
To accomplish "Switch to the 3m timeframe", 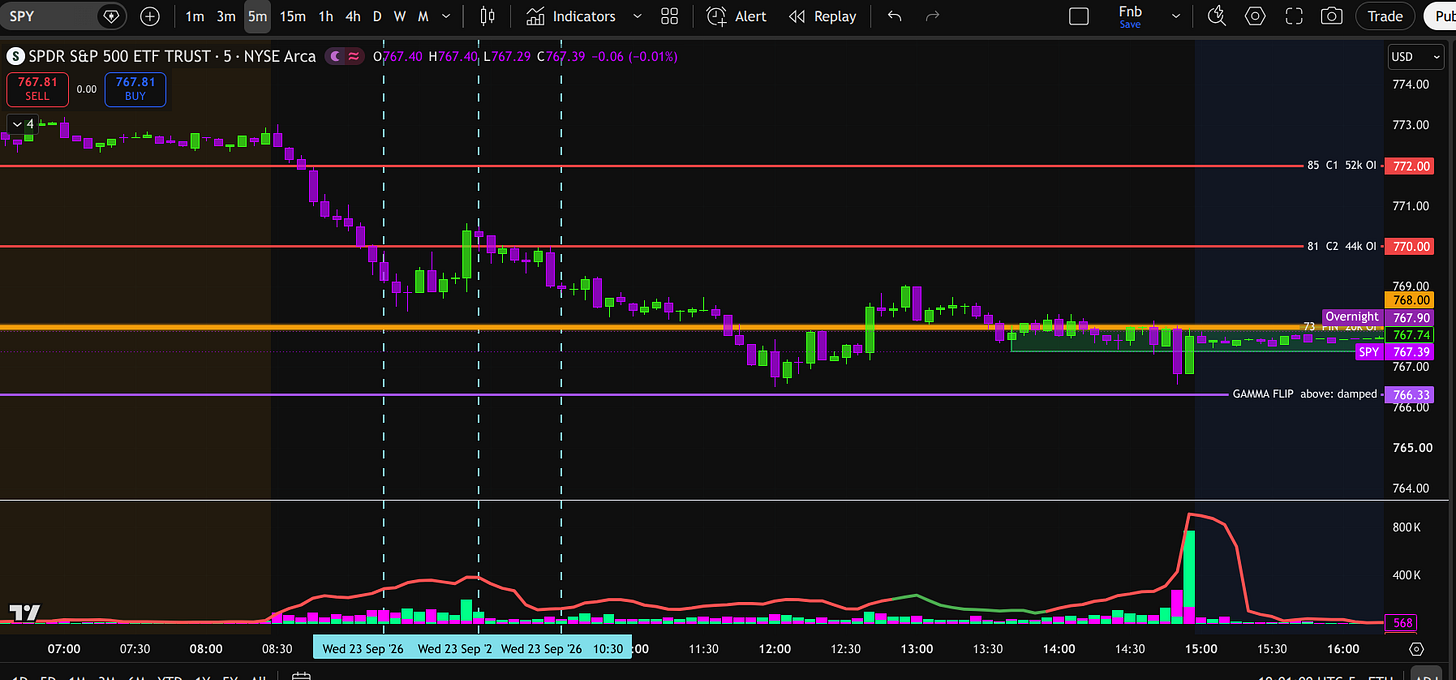I will [x=226, y=16].
